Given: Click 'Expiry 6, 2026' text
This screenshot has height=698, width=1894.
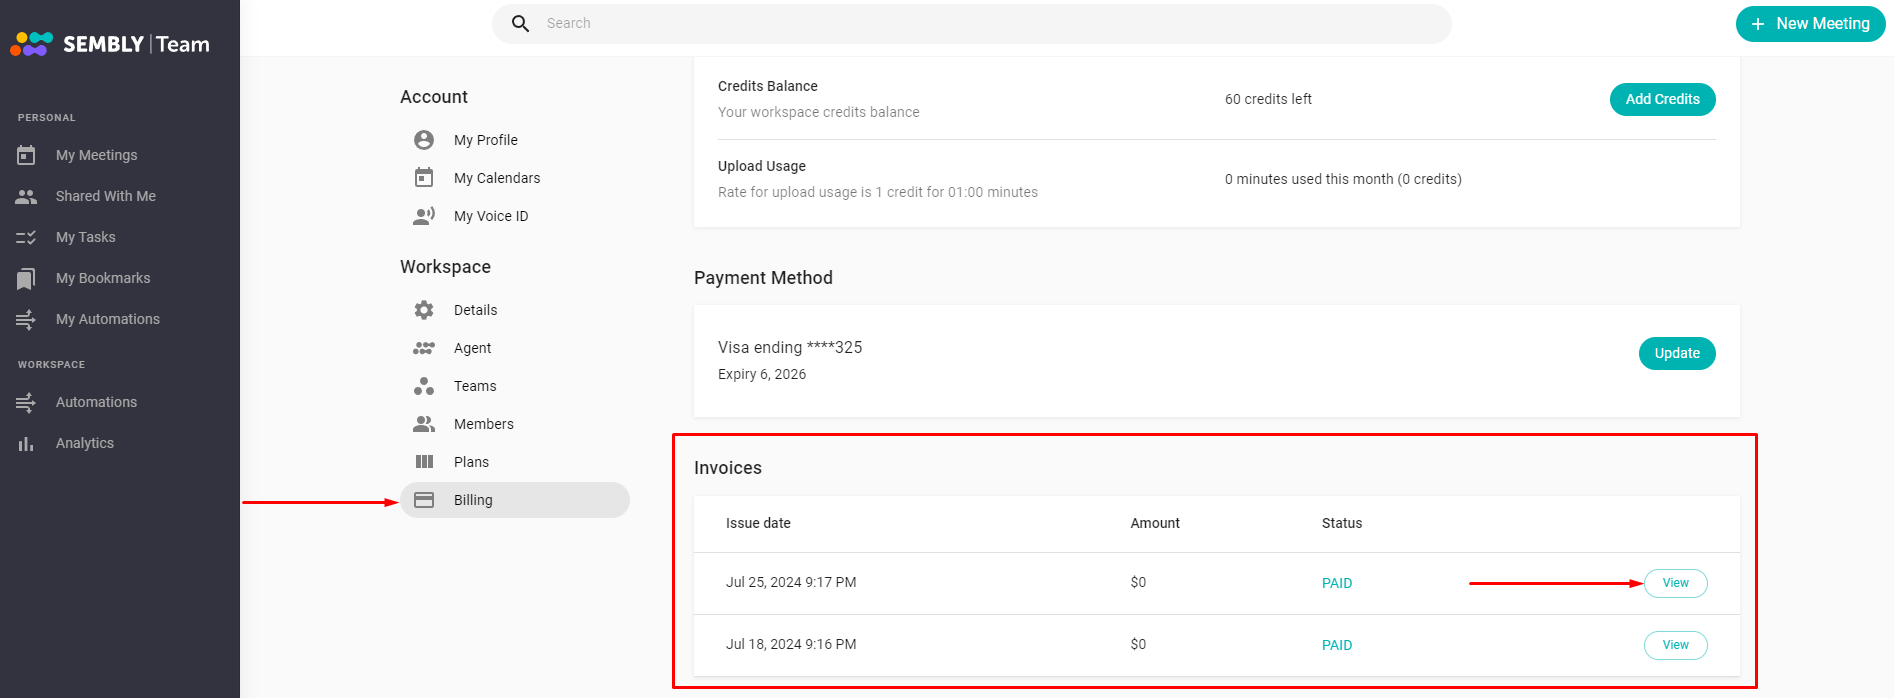Looking at the screenshot, I should click(762, 374).
